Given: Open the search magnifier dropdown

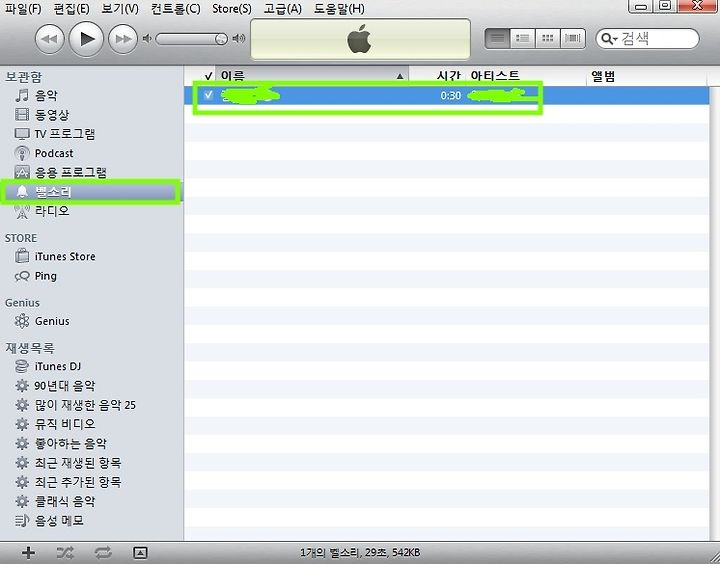Looking at the screenshot, I should tap(609, 39).
